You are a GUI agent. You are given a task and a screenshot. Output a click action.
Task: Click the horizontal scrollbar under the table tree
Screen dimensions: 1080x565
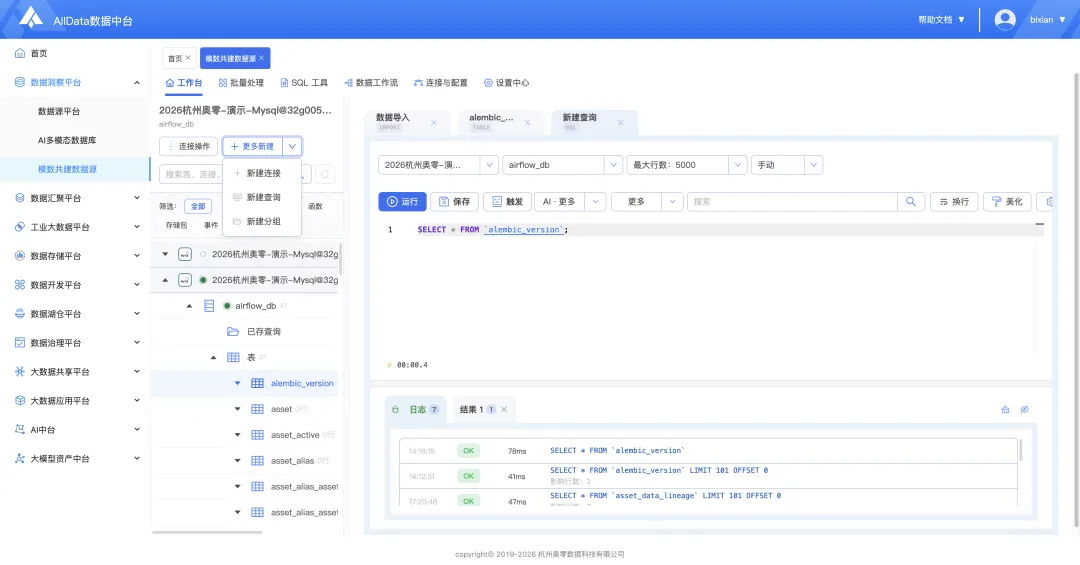207,532
